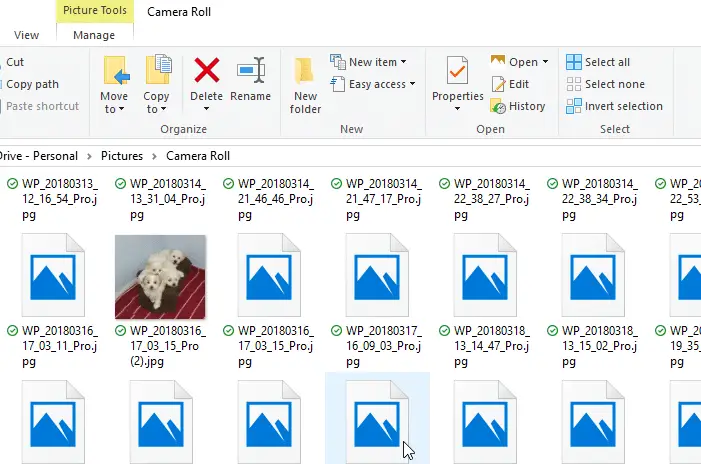Click the Edit label

(x=519, y=84)
